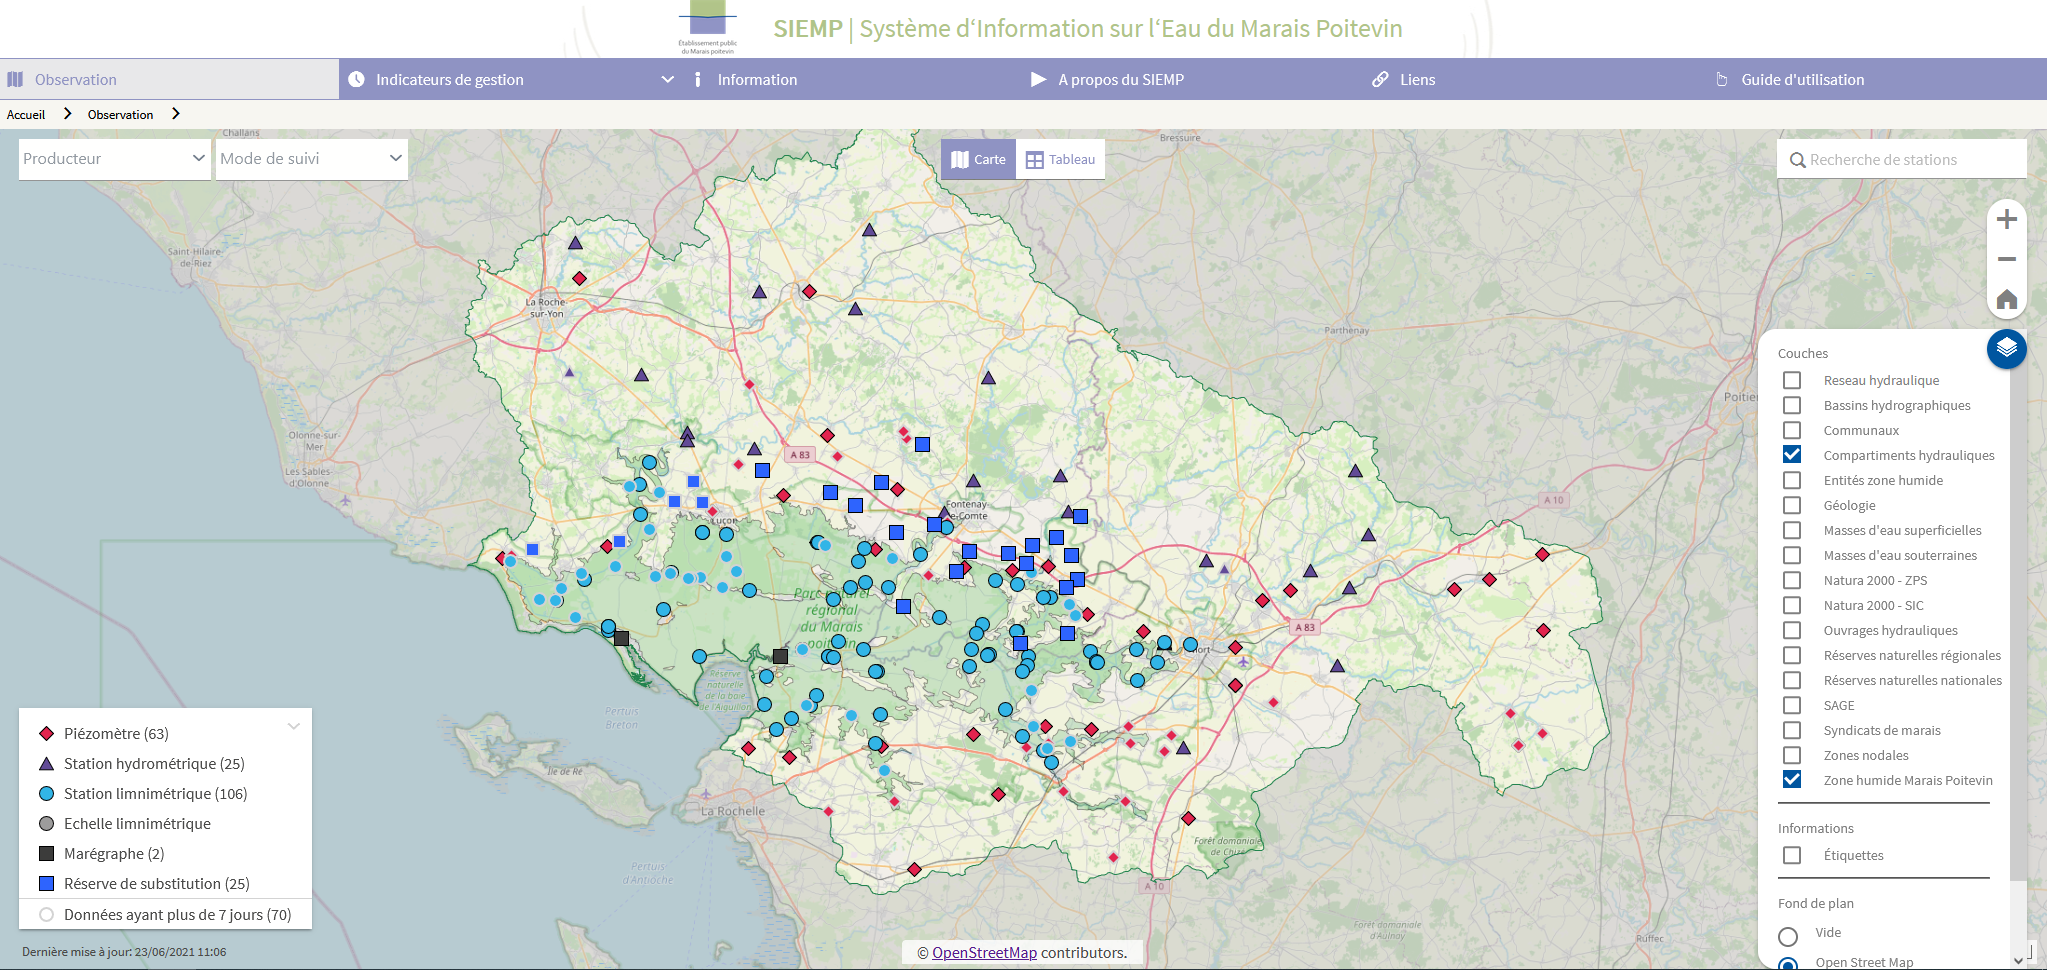
Task: Enable the SAGE layer checkbox
Action: coord(1792,705)
